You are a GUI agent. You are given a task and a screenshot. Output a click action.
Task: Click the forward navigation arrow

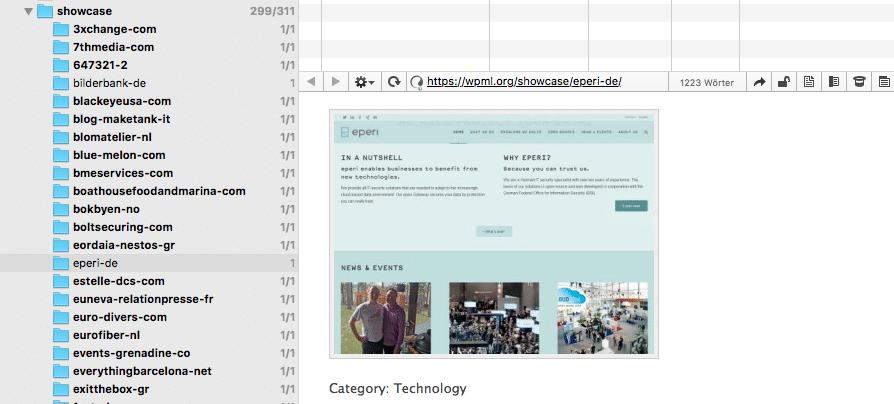coord(335,82)
